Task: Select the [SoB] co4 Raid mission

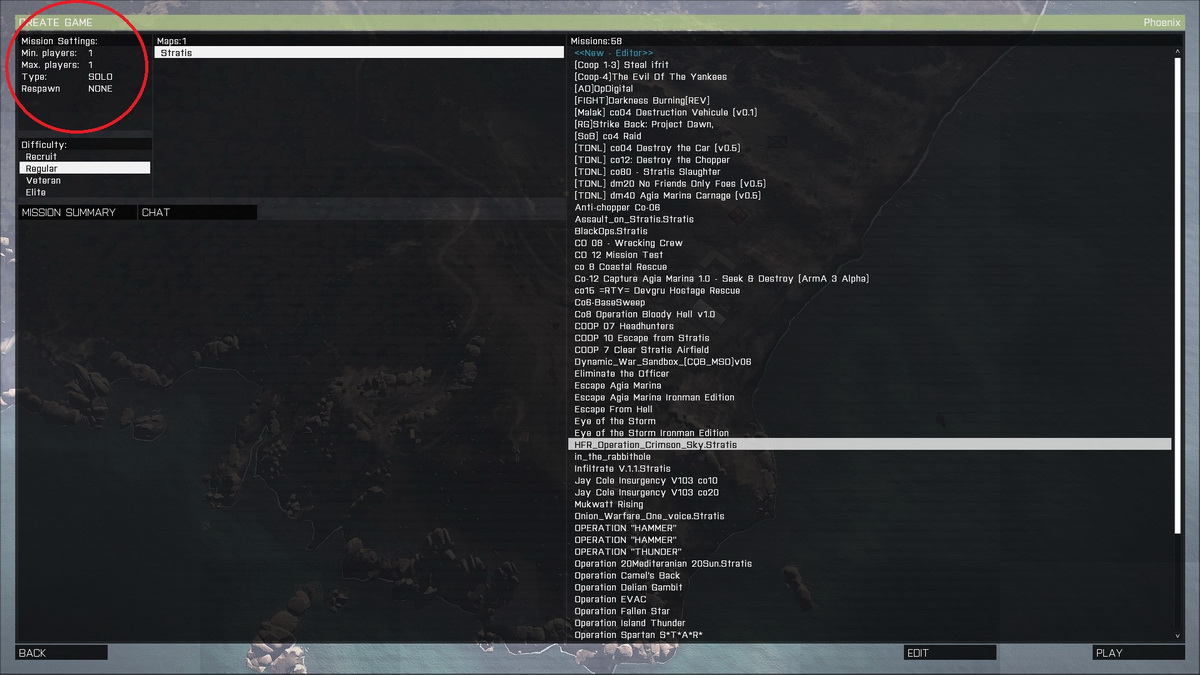Action: 611,135
